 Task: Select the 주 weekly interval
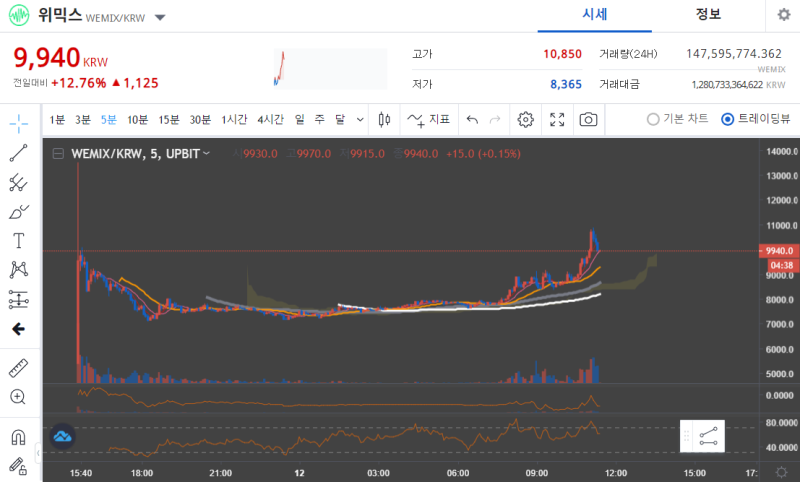click(x=319, y=120)
